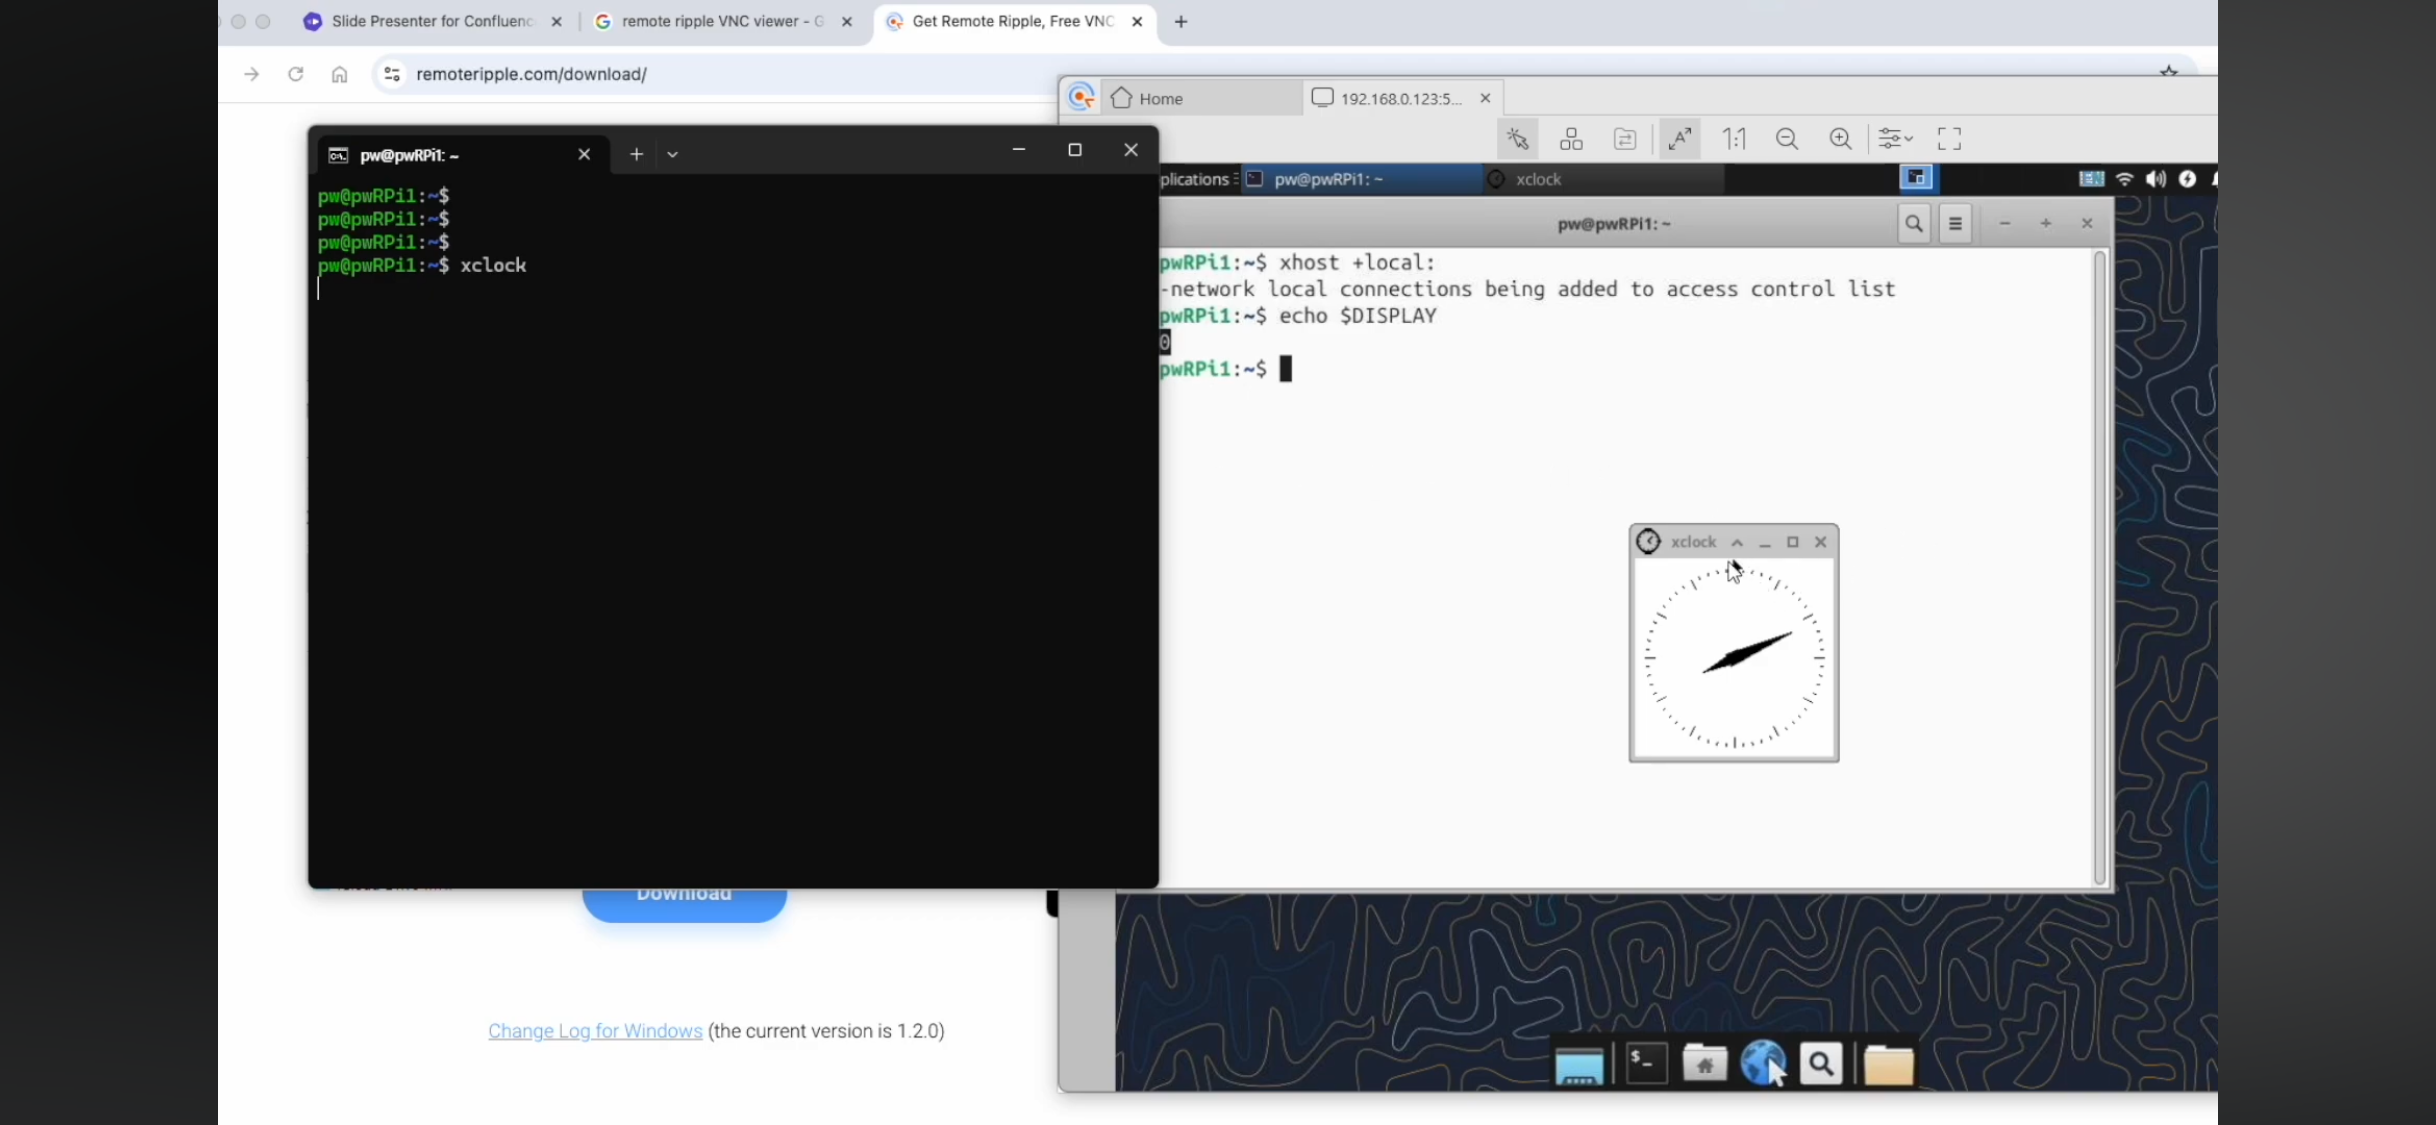Open the file transfer icon
The height and width of the screenshot is (1125, 2436).
click(1625, 139)
